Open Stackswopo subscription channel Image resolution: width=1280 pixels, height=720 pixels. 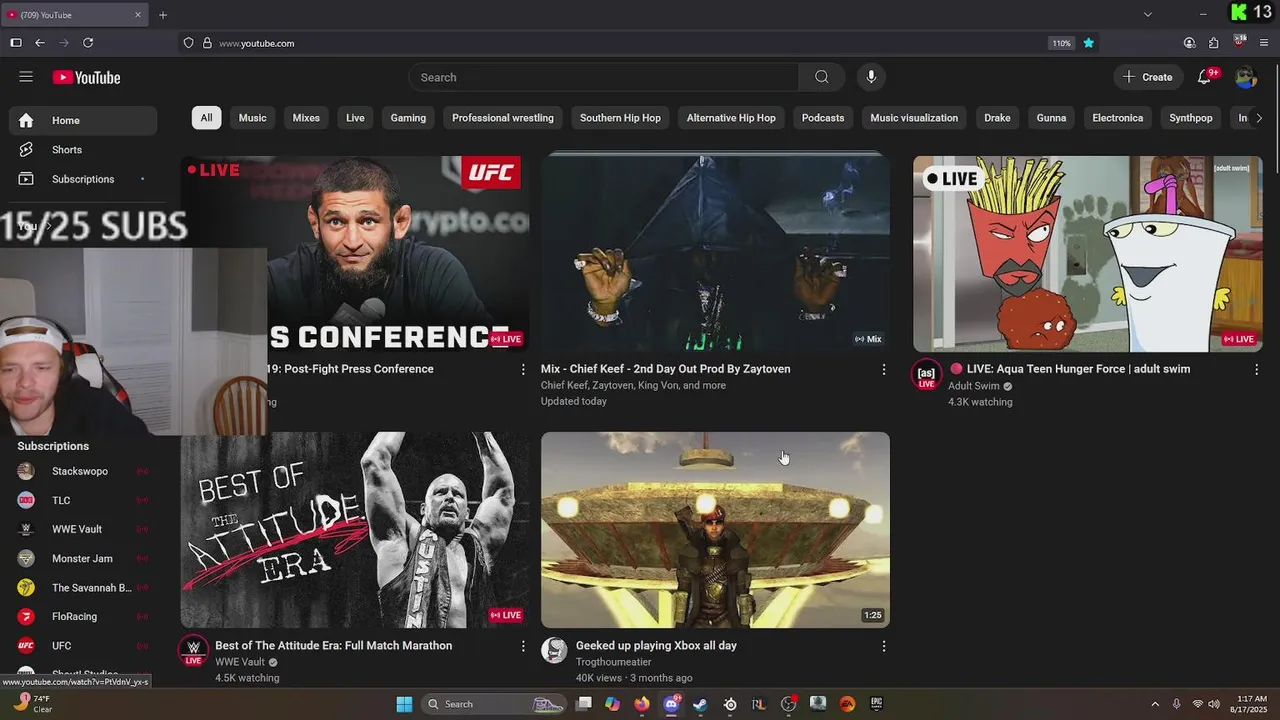[x=83, y=471]
